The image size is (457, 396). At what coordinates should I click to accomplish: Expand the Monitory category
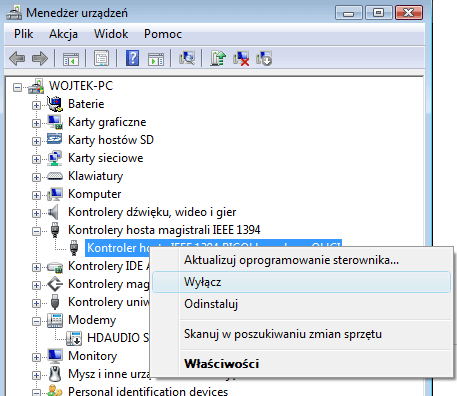click(x=36, y=358)
